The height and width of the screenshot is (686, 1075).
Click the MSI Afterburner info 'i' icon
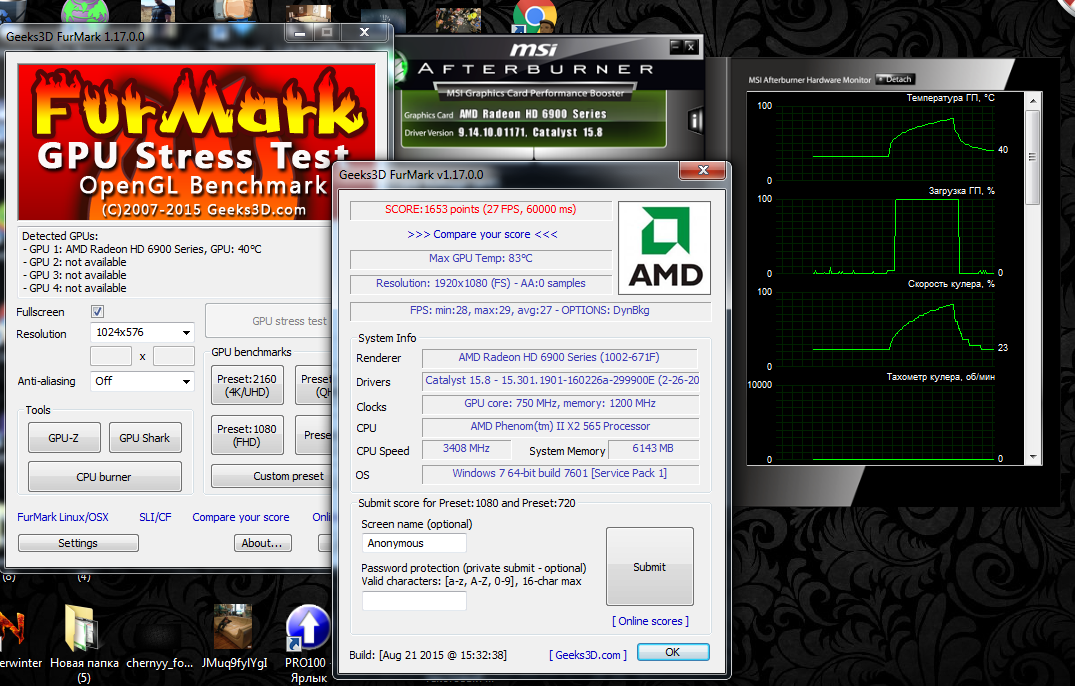point(695,121)
